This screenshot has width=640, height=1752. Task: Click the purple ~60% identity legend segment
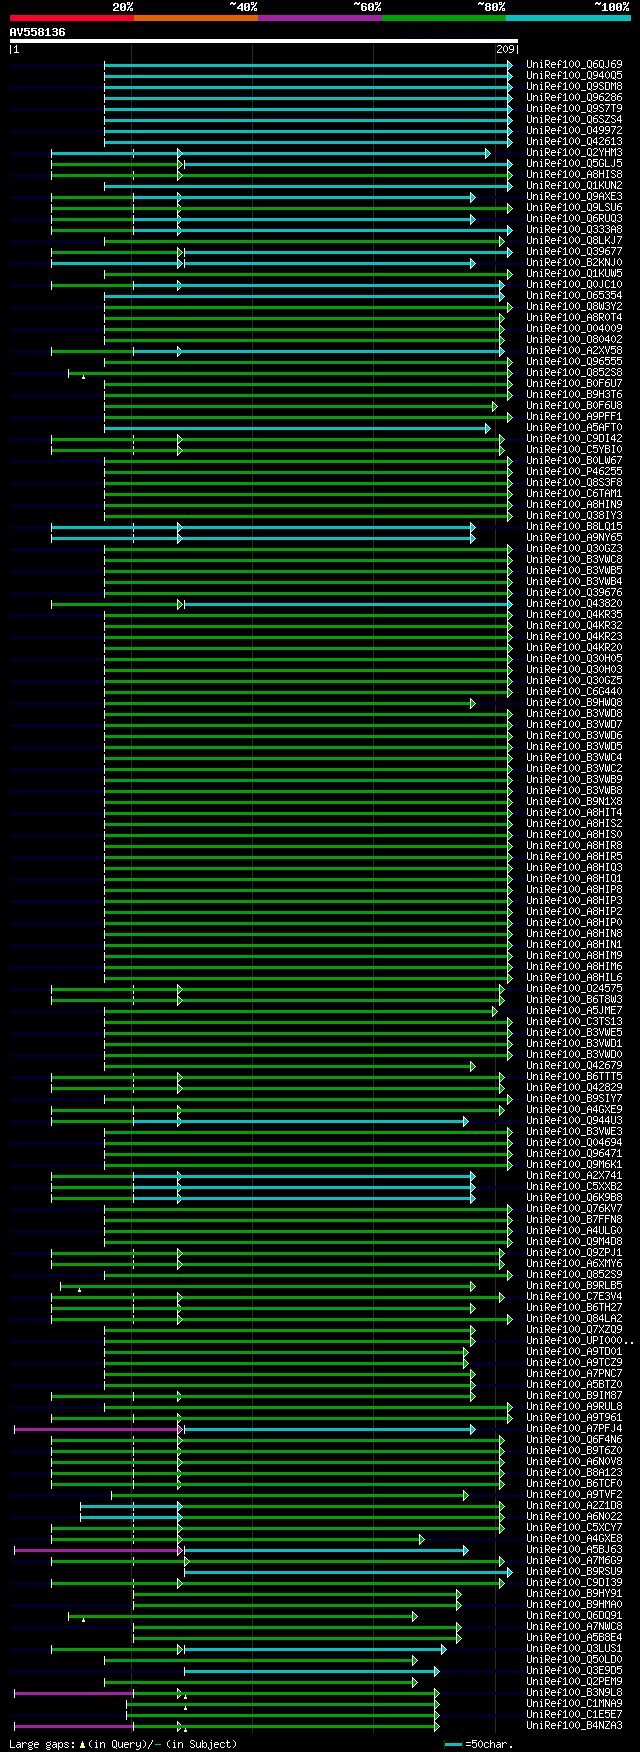coord(320,17)
